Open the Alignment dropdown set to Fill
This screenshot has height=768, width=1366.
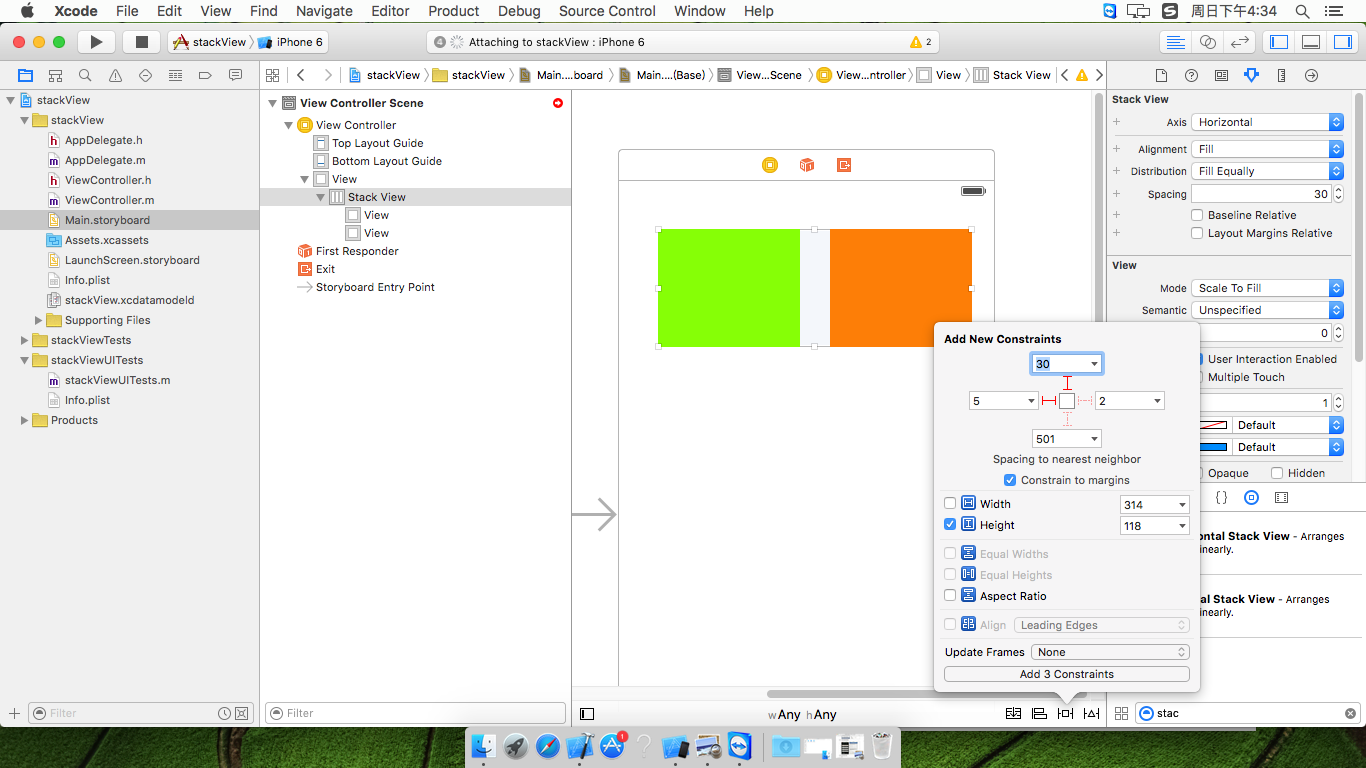point(1267,149)
